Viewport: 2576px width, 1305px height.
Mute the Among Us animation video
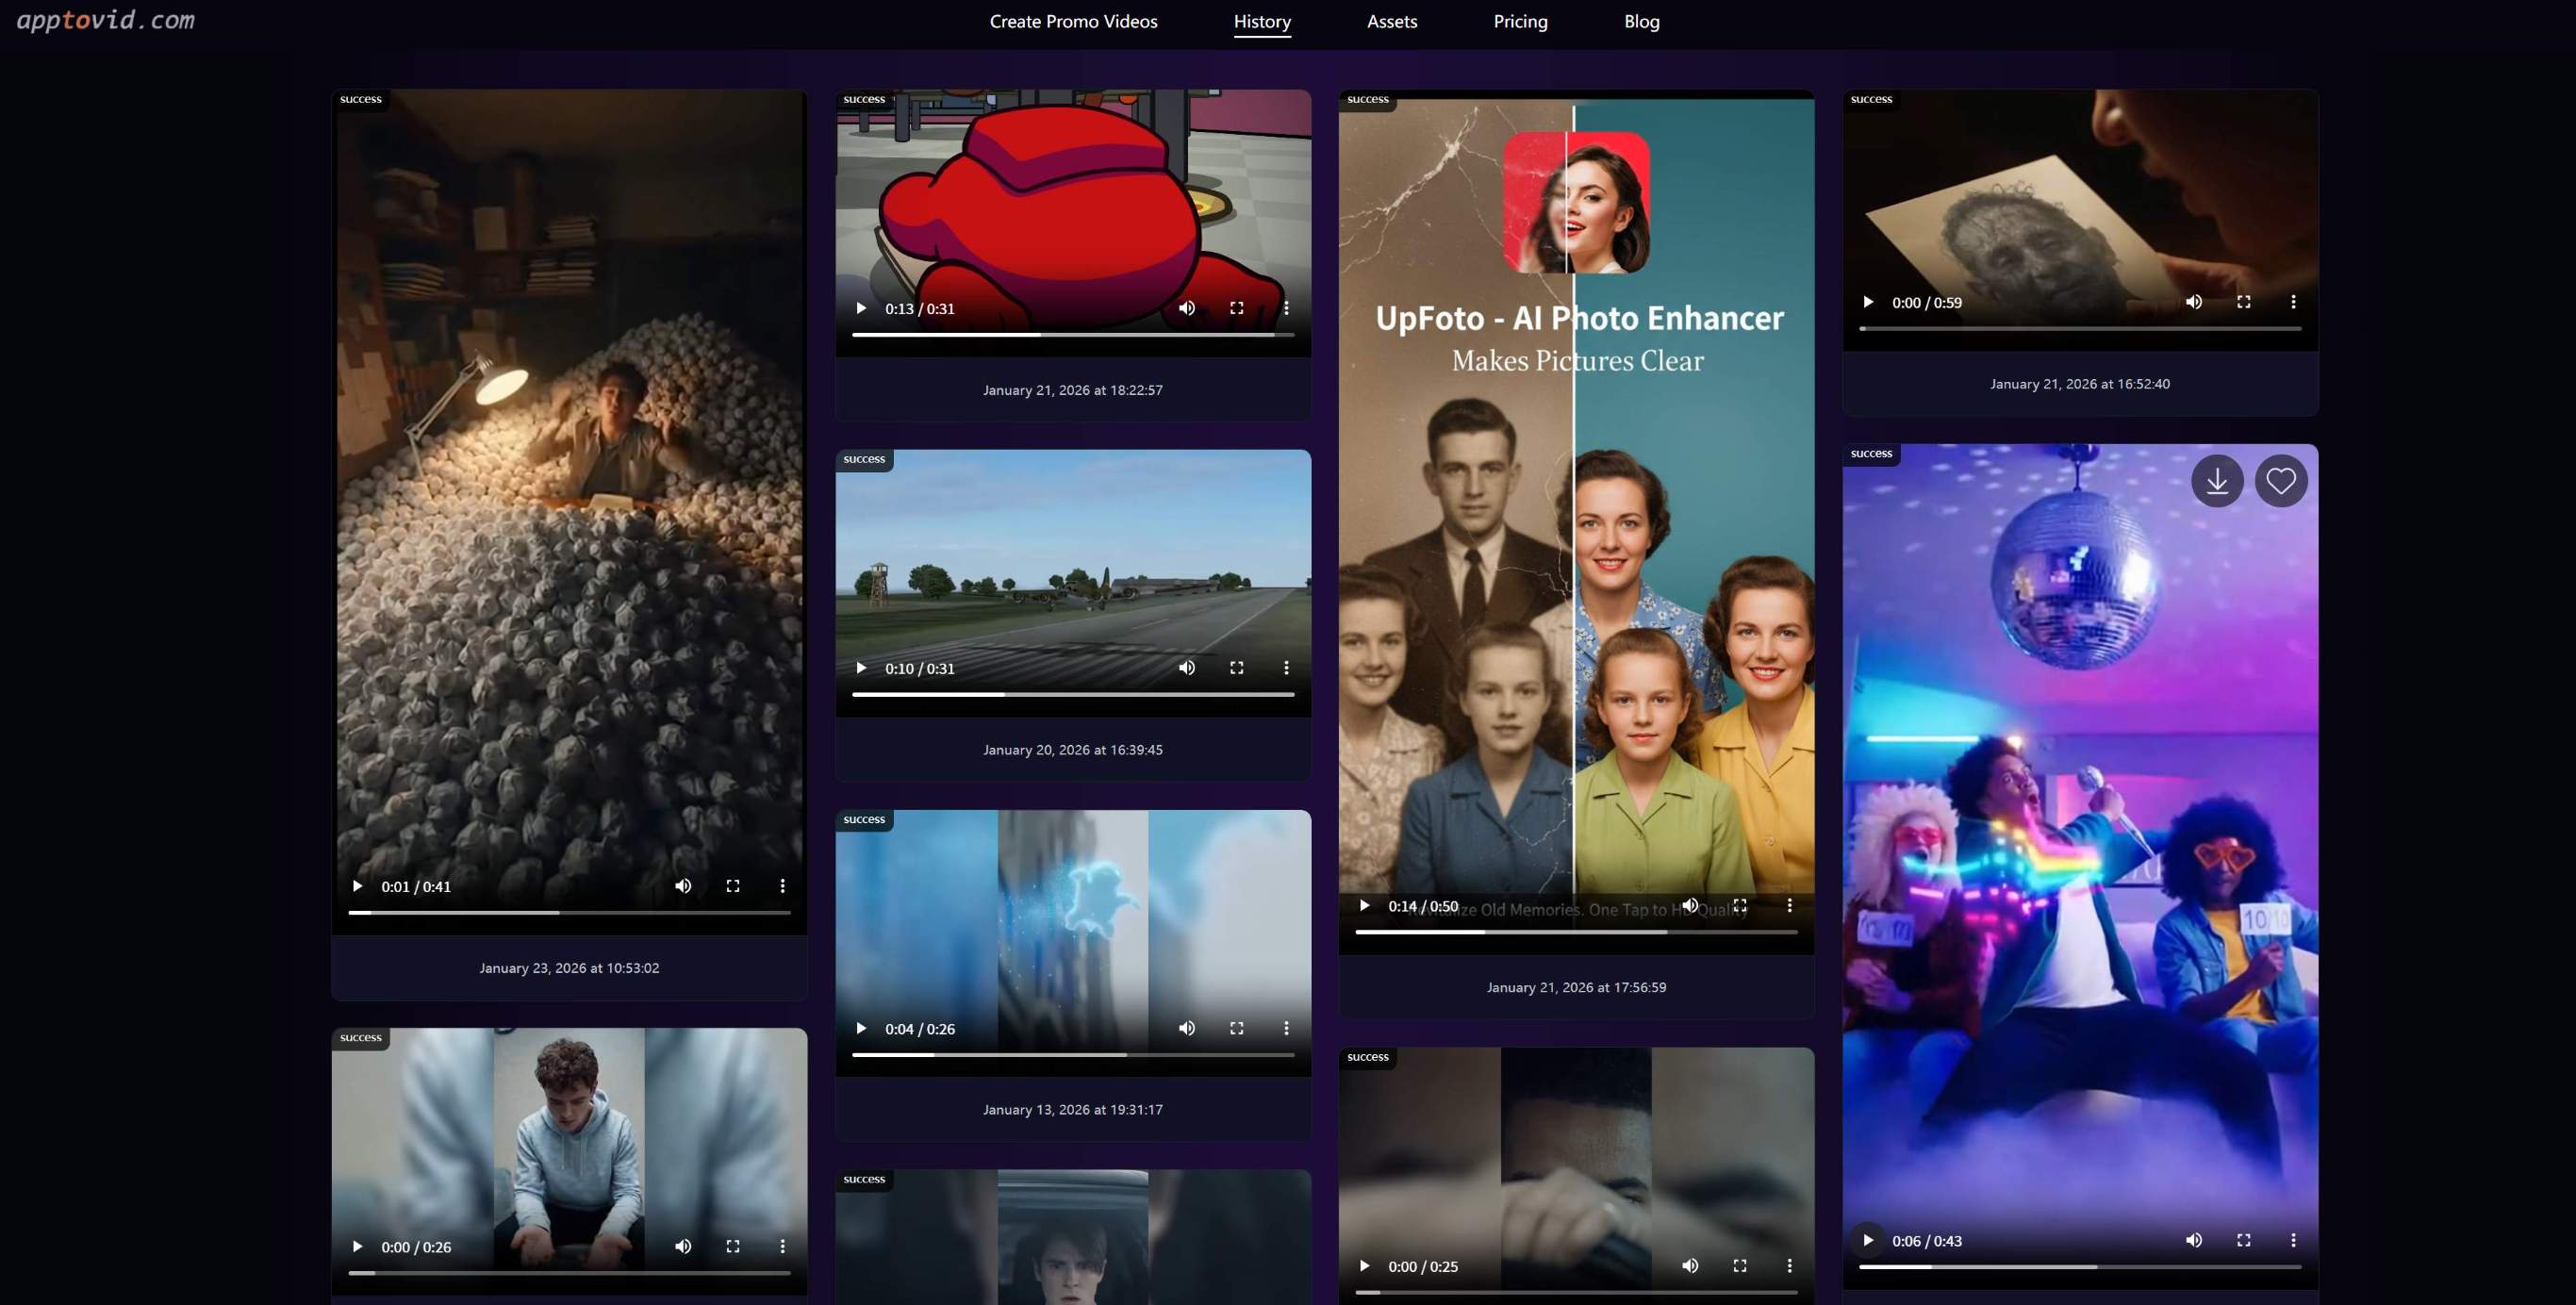[1187, 308]
